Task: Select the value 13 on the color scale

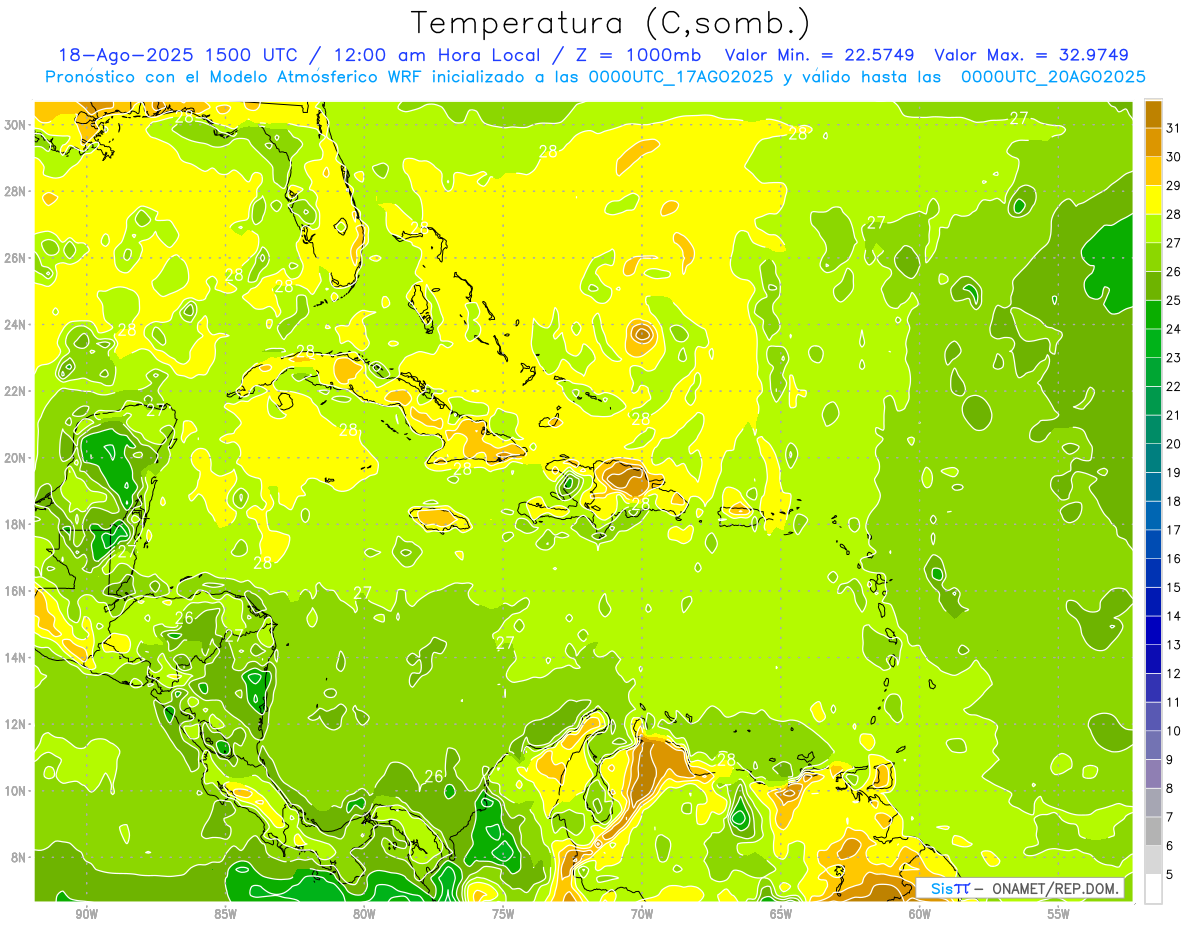Action: pos(1173,645)
